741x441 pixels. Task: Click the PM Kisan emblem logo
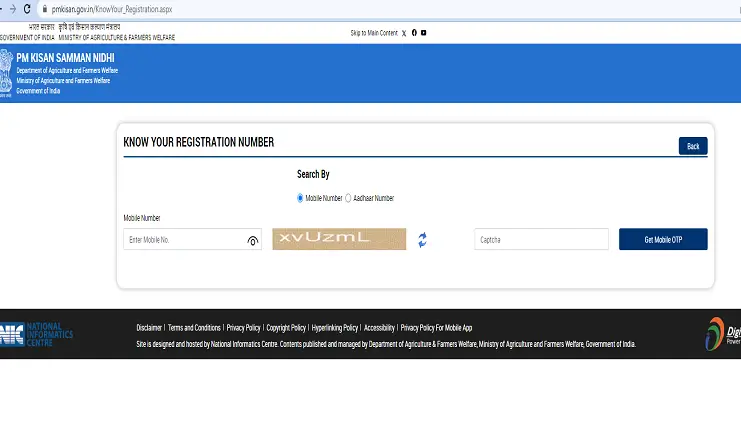tap(7, 71)
